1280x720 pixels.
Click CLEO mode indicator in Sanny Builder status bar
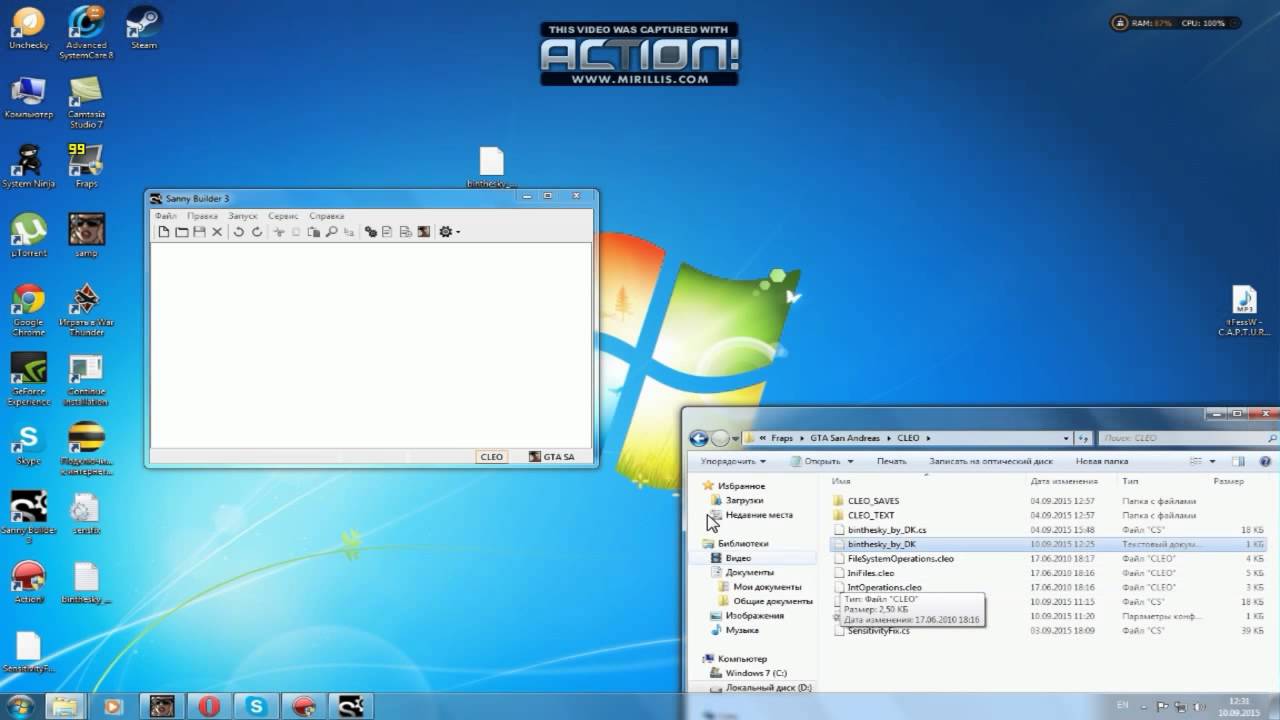[491, 457]
